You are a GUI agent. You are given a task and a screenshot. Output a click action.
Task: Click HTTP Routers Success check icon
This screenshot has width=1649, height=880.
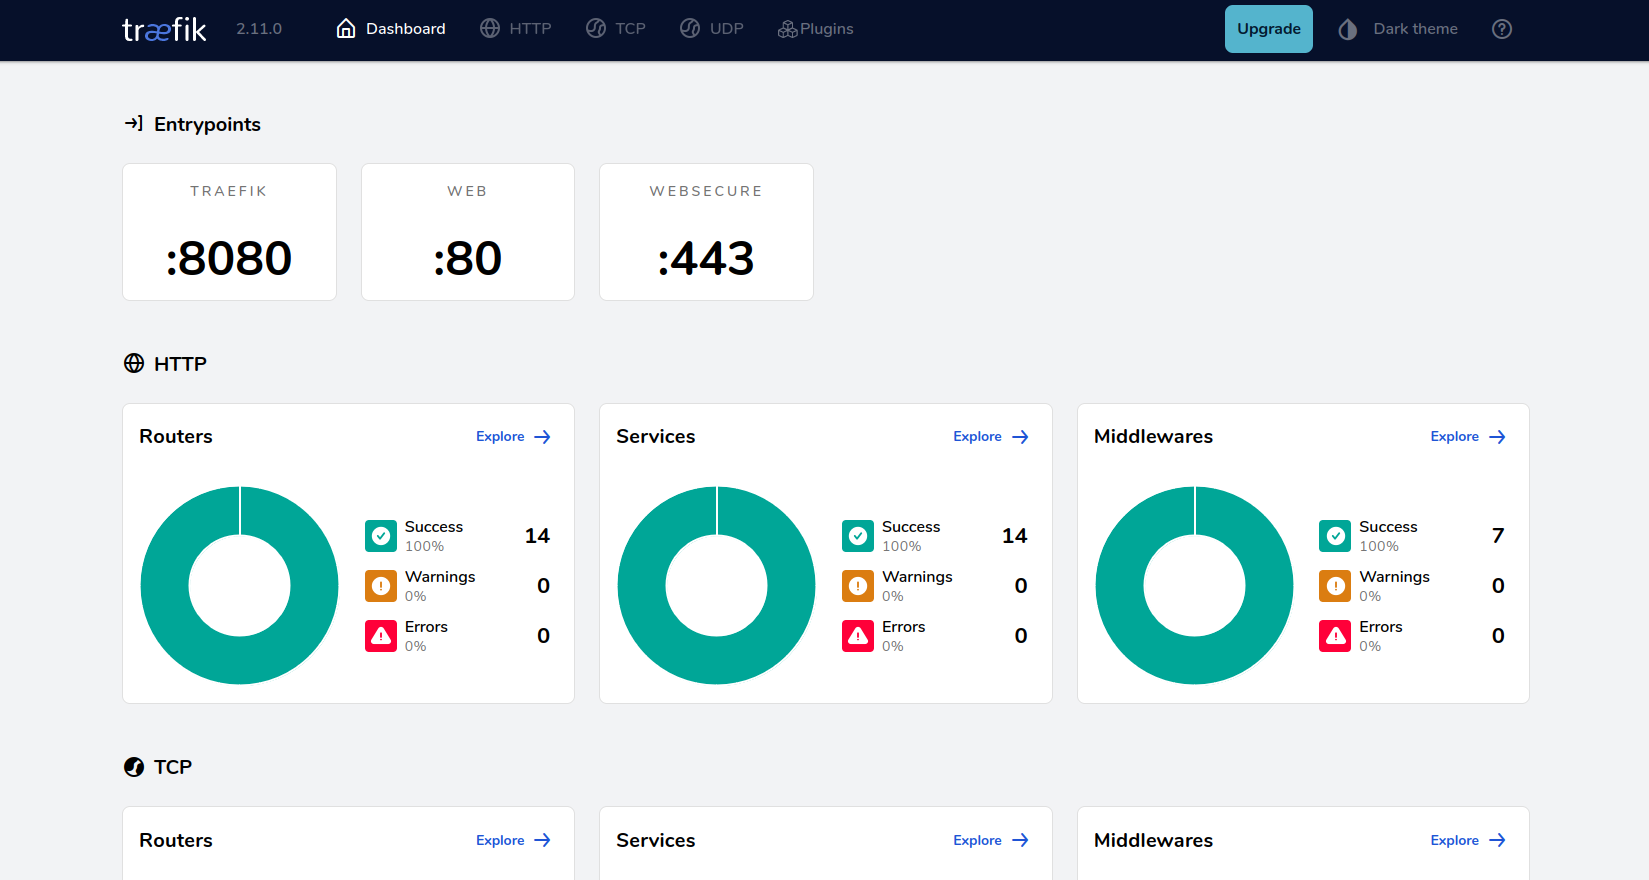381,536
